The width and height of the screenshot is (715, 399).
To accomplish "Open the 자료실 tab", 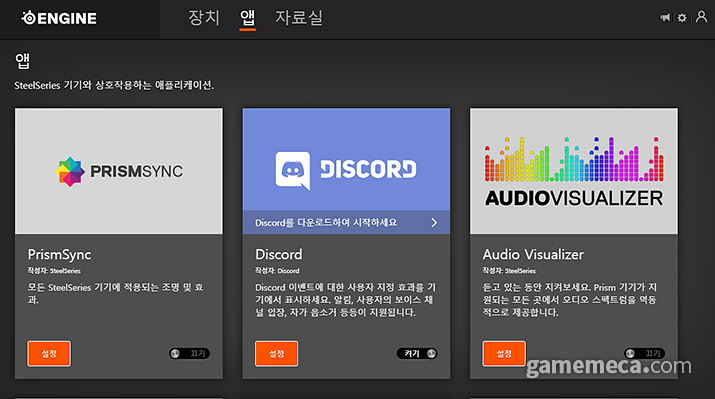I will click(x=299, y=18).
